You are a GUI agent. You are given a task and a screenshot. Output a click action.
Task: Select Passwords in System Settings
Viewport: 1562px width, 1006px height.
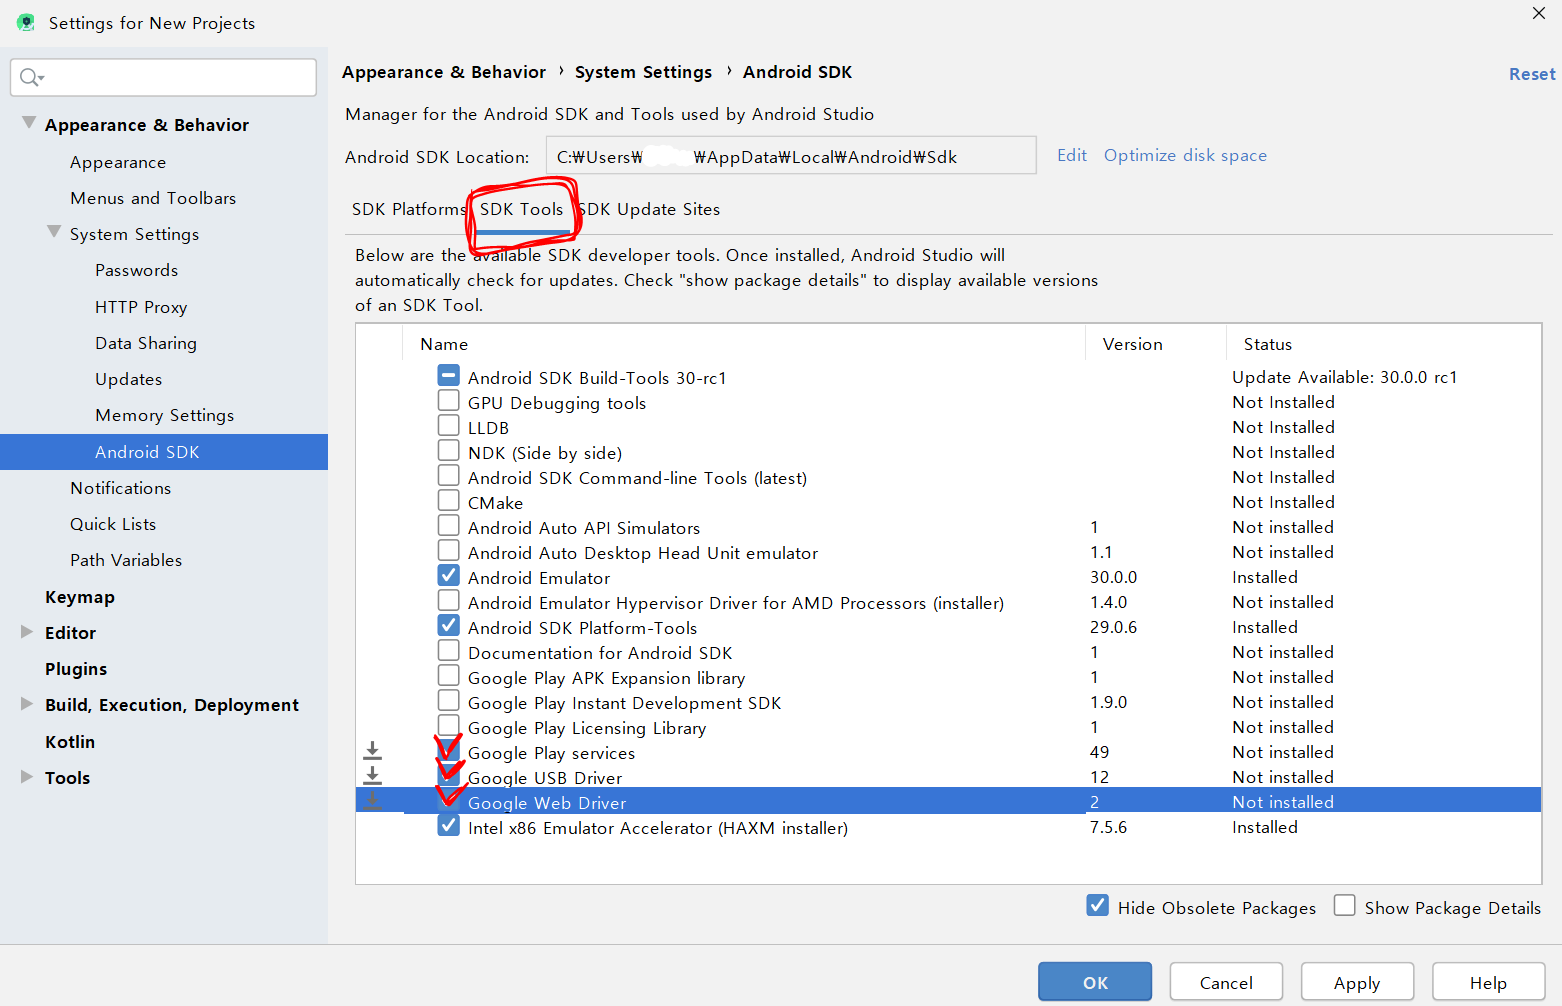pyautogui.click(x=136, y=270)
